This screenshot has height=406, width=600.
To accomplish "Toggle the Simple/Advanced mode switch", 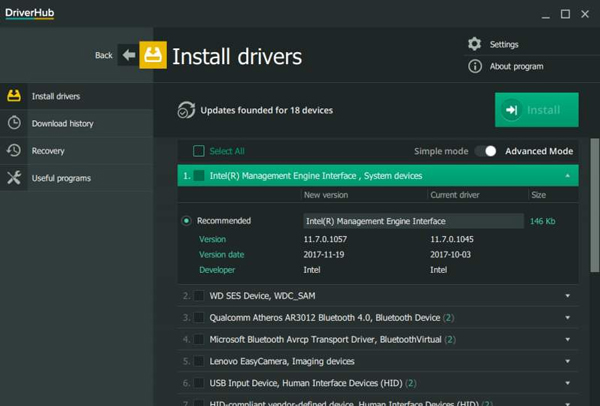I will 486,151.
